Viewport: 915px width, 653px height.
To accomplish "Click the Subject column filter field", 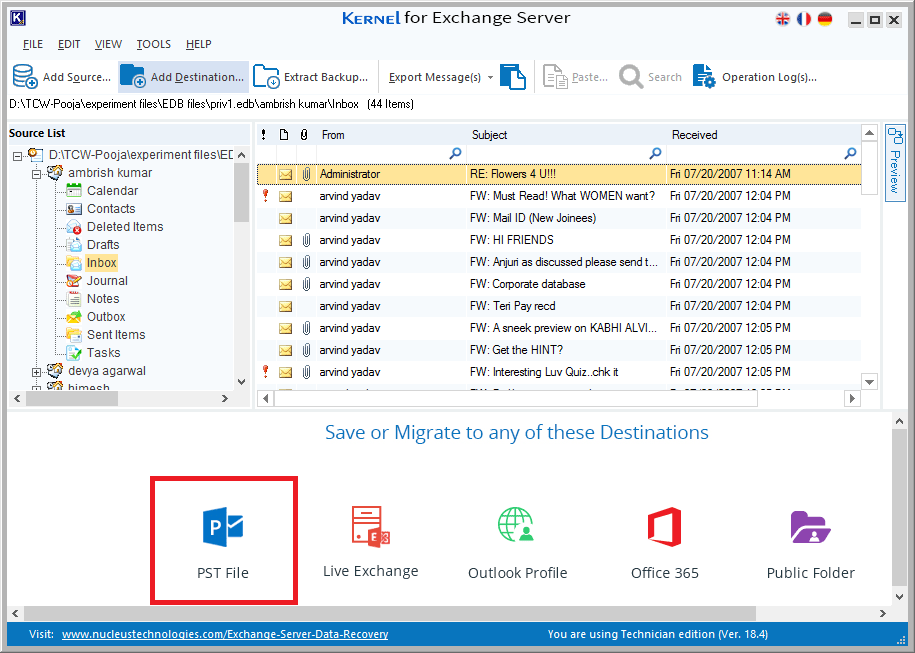I will tap(567, 153).
